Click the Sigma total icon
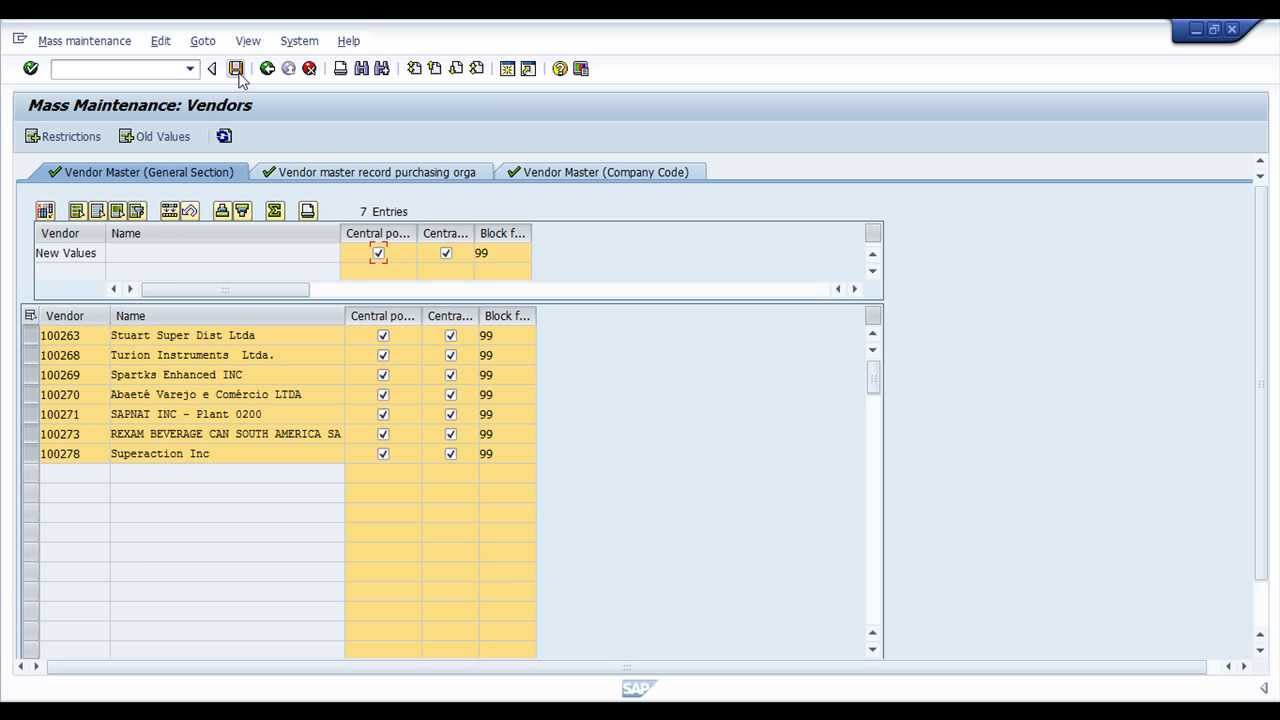 click(x=275, y=211)
